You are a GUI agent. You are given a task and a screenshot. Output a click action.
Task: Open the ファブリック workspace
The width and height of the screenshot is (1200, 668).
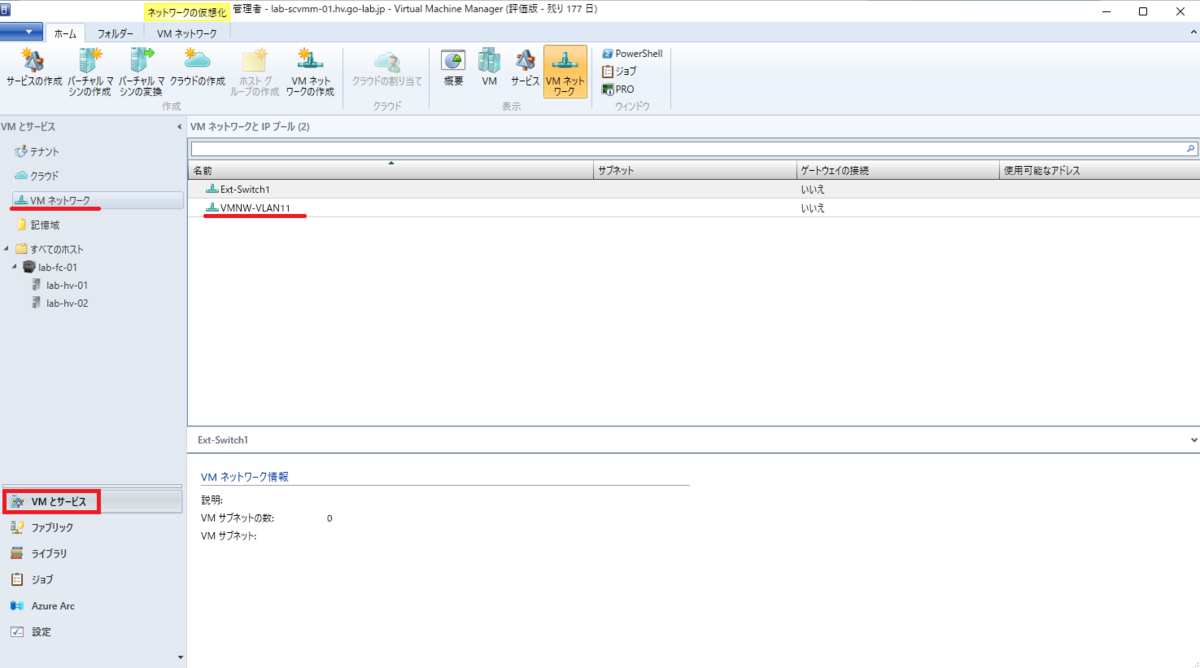tap(93, 527)
